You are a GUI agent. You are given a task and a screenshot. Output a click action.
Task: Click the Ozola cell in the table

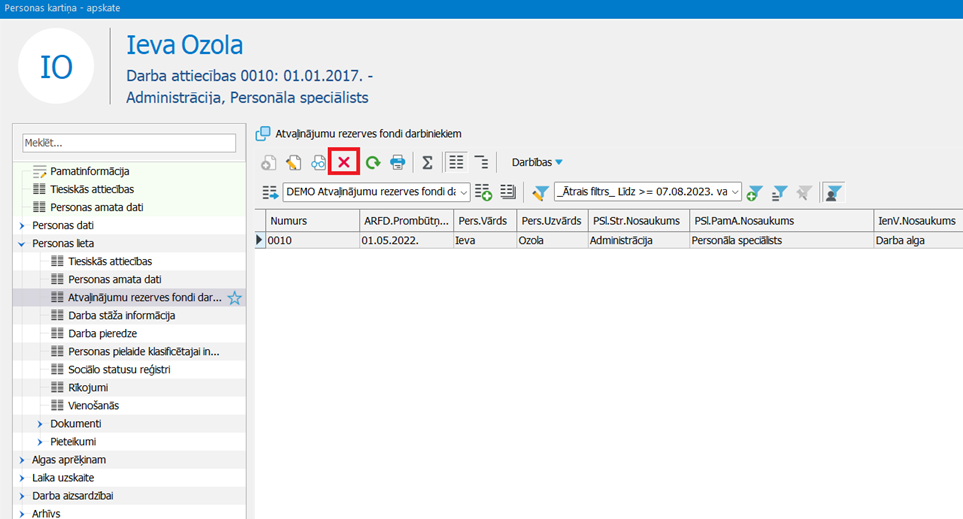(552, 240)
